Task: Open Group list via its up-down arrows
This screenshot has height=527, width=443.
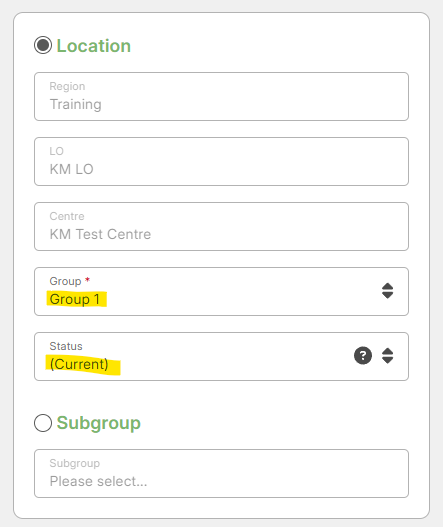Action: 387,291
